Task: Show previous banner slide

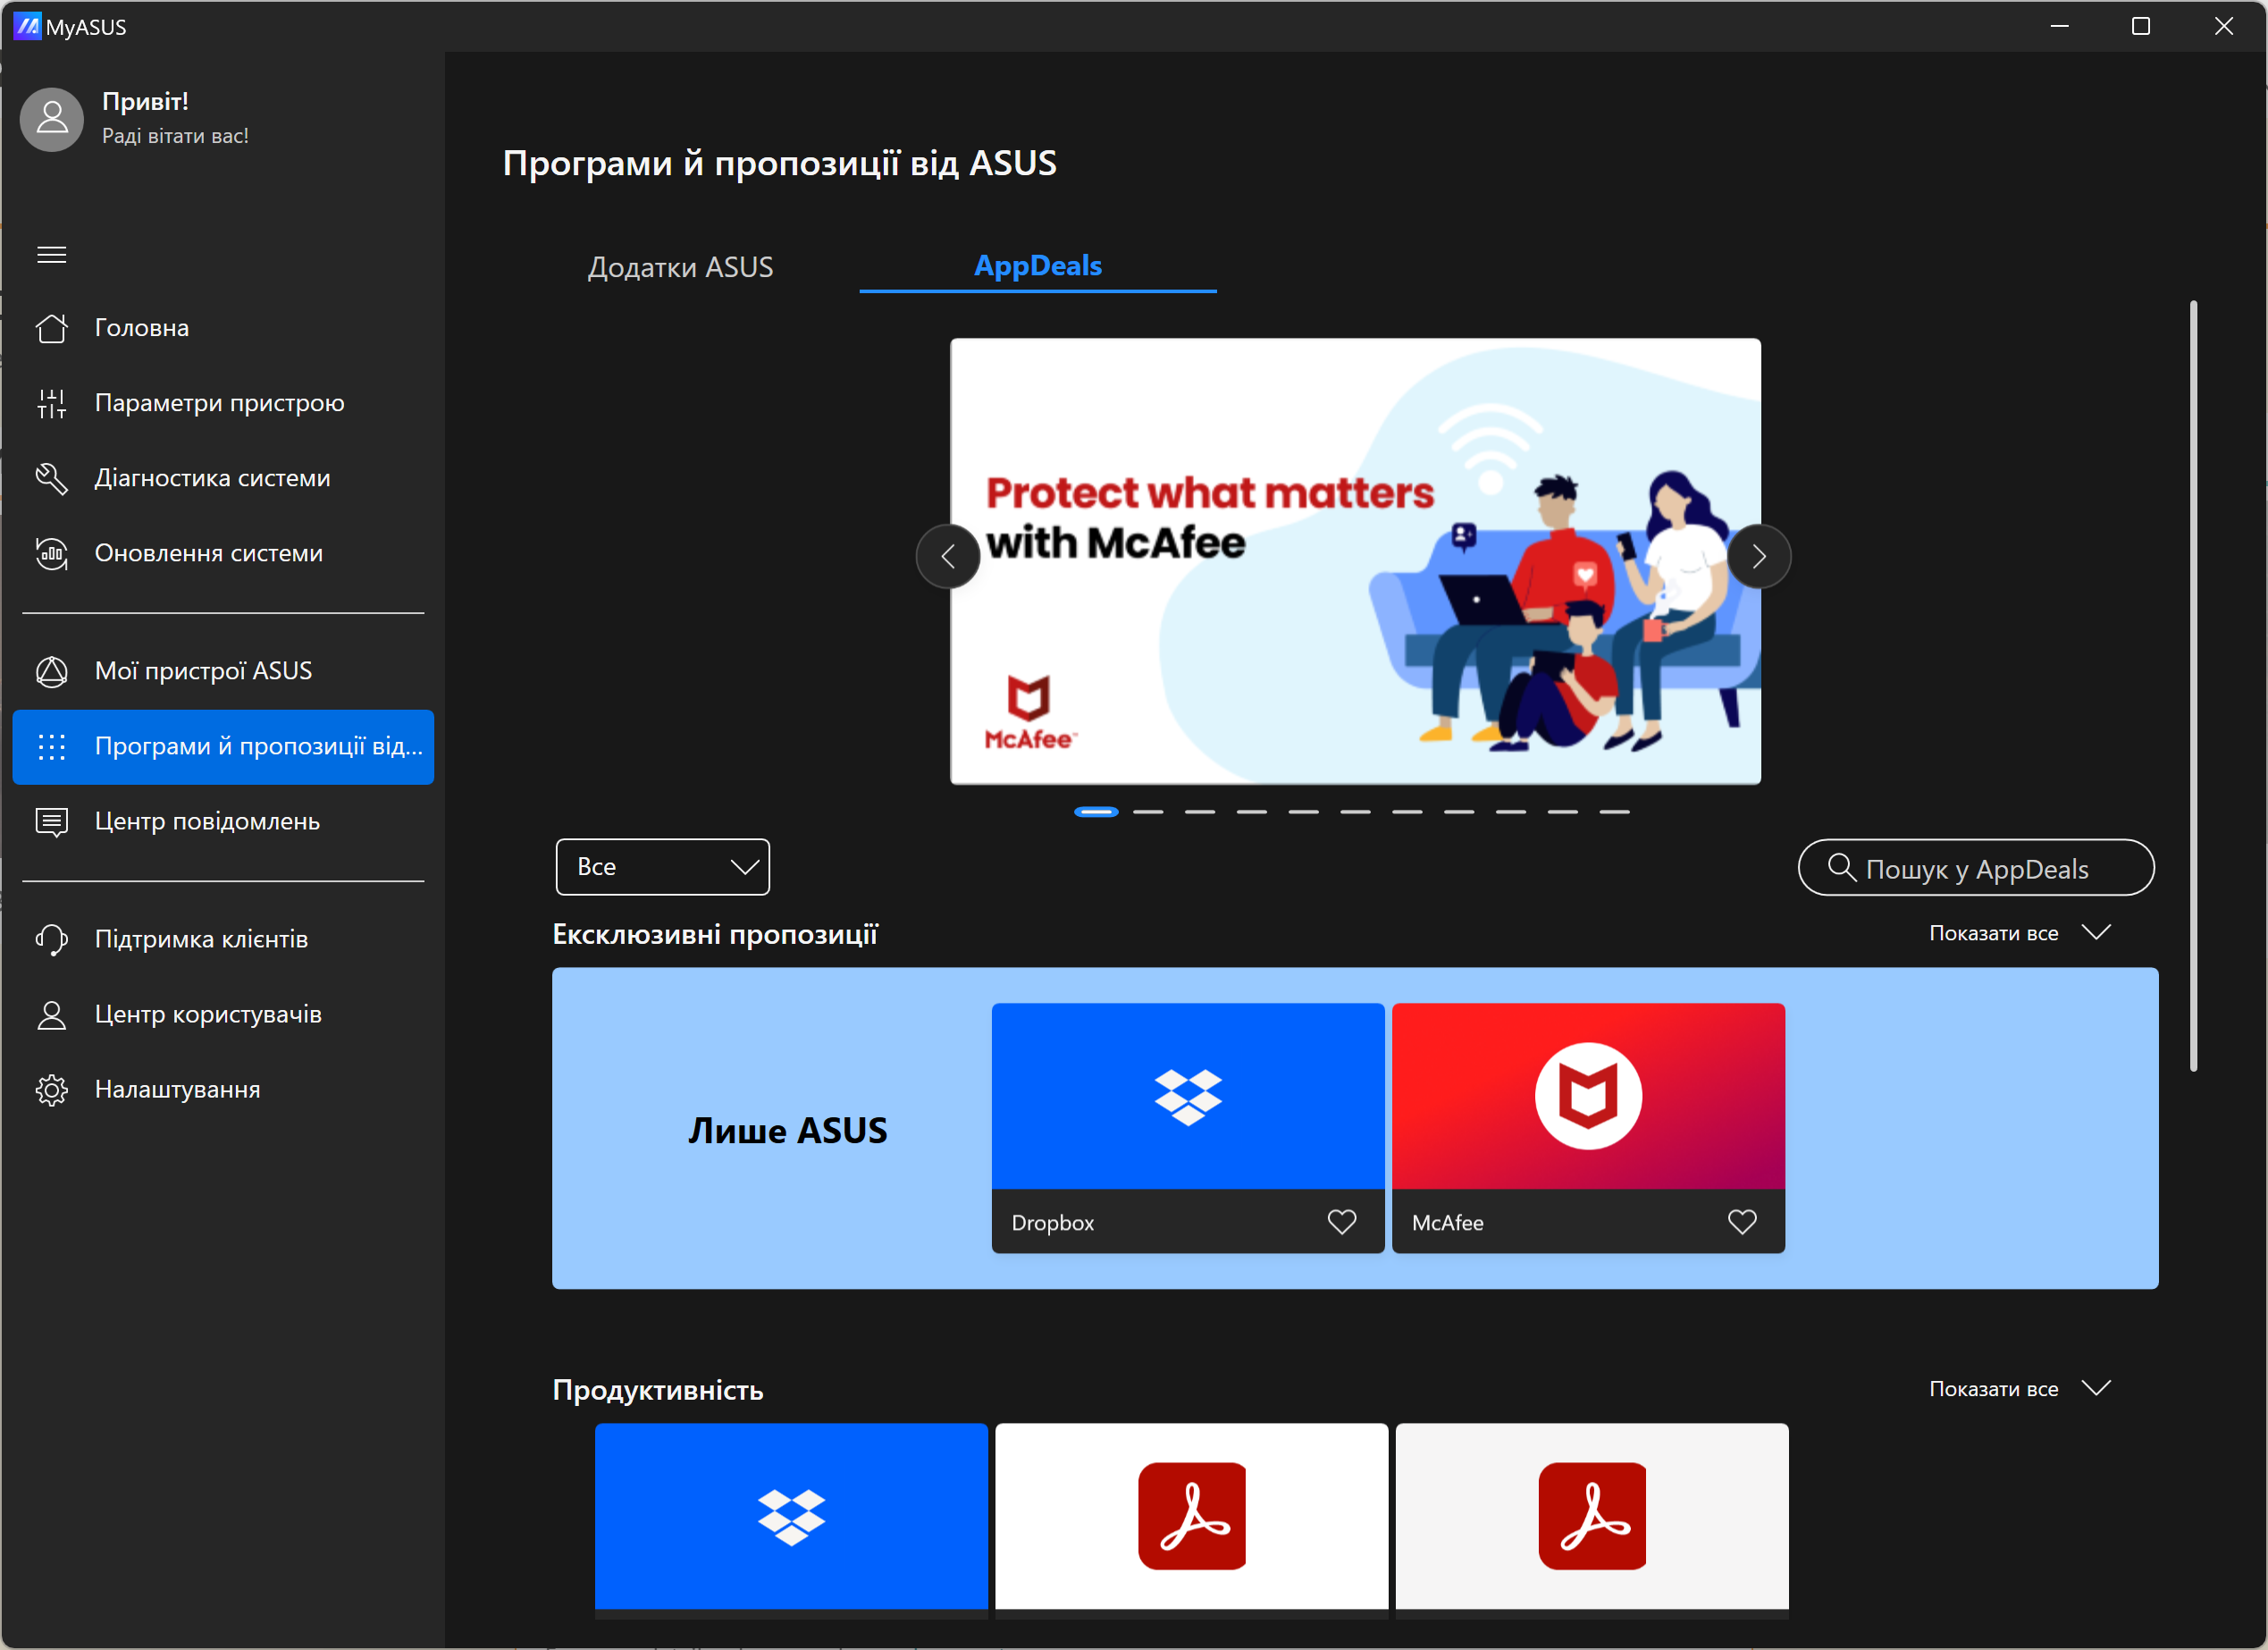Action: pyautogui.click(x=948, y=557)
